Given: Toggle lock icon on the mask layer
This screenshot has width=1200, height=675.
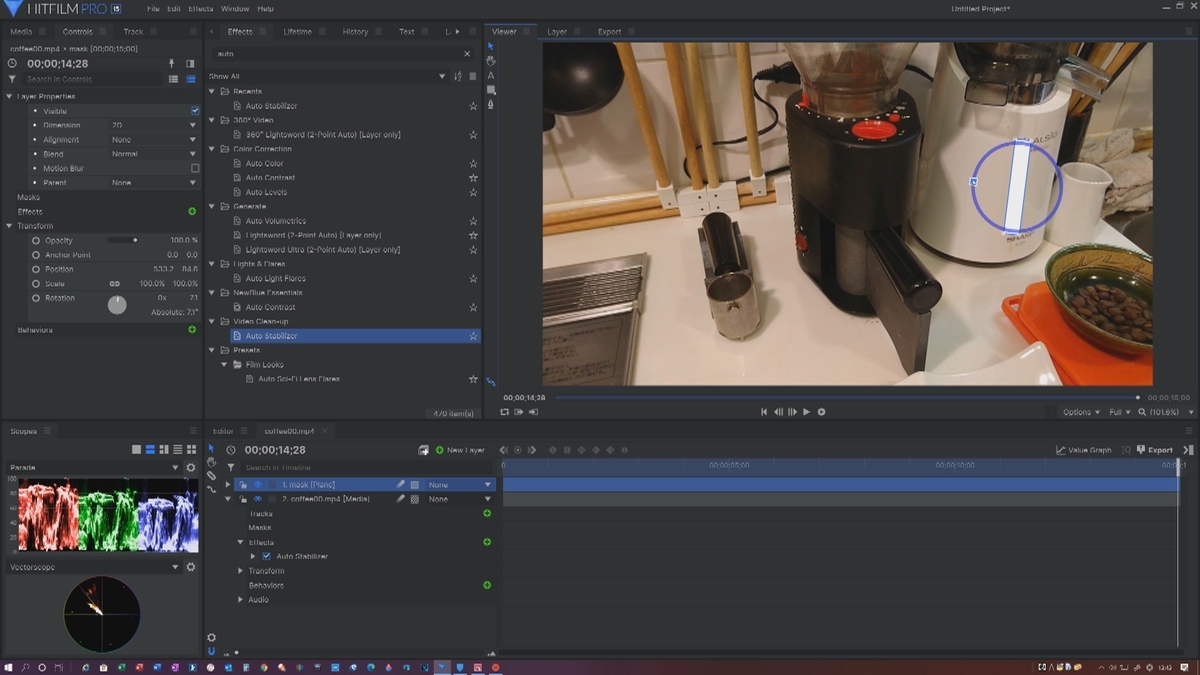Looking at the screenshot, I should click(243, 484).
